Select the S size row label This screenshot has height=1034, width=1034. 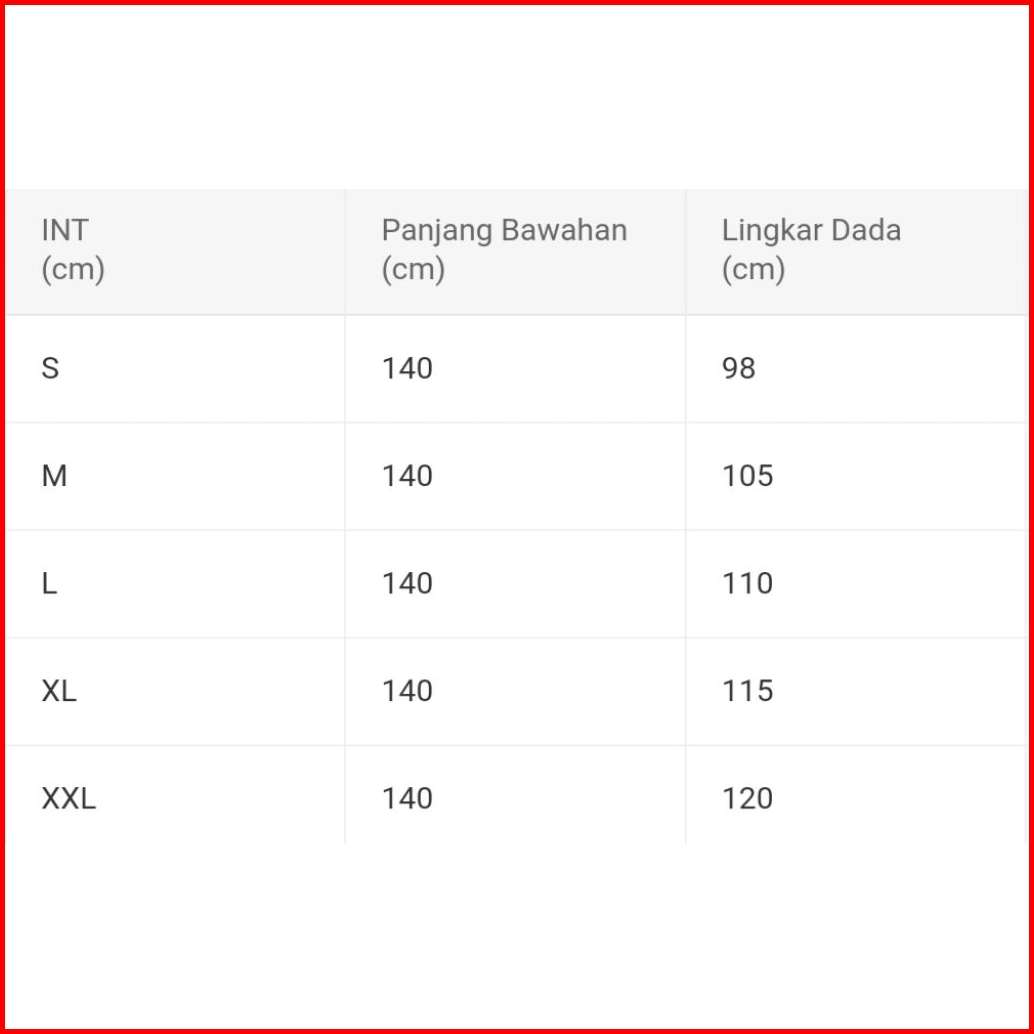click(50, 369)
